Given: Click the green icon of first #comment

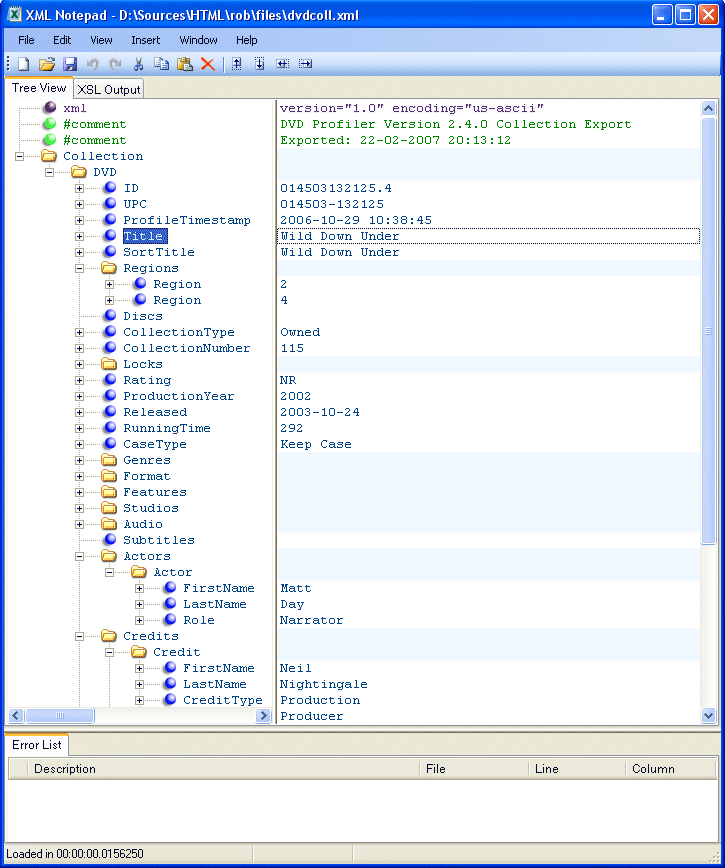Looking at the screenshot, I should click(50, 123).
